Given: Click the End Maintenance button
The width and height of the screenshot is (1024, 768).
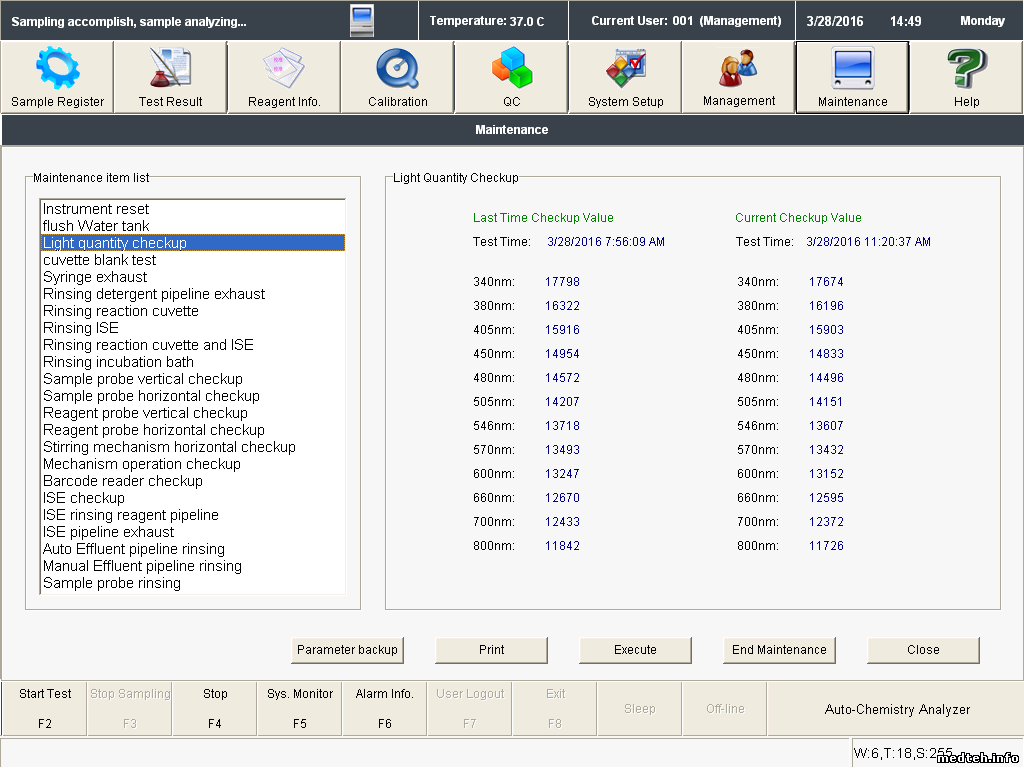Looking at the screenshot, I should click(779, 650).
